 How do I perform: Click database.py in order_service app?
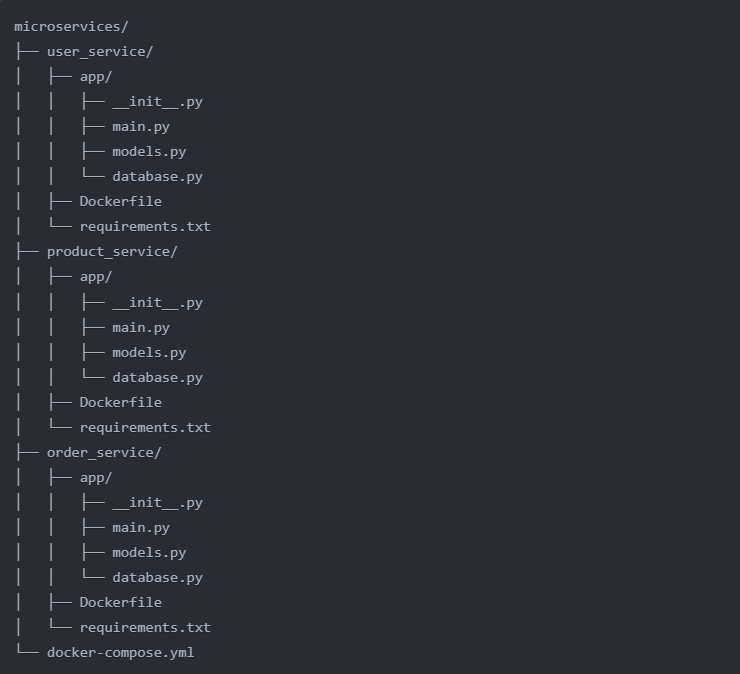(x=157, y=578)
